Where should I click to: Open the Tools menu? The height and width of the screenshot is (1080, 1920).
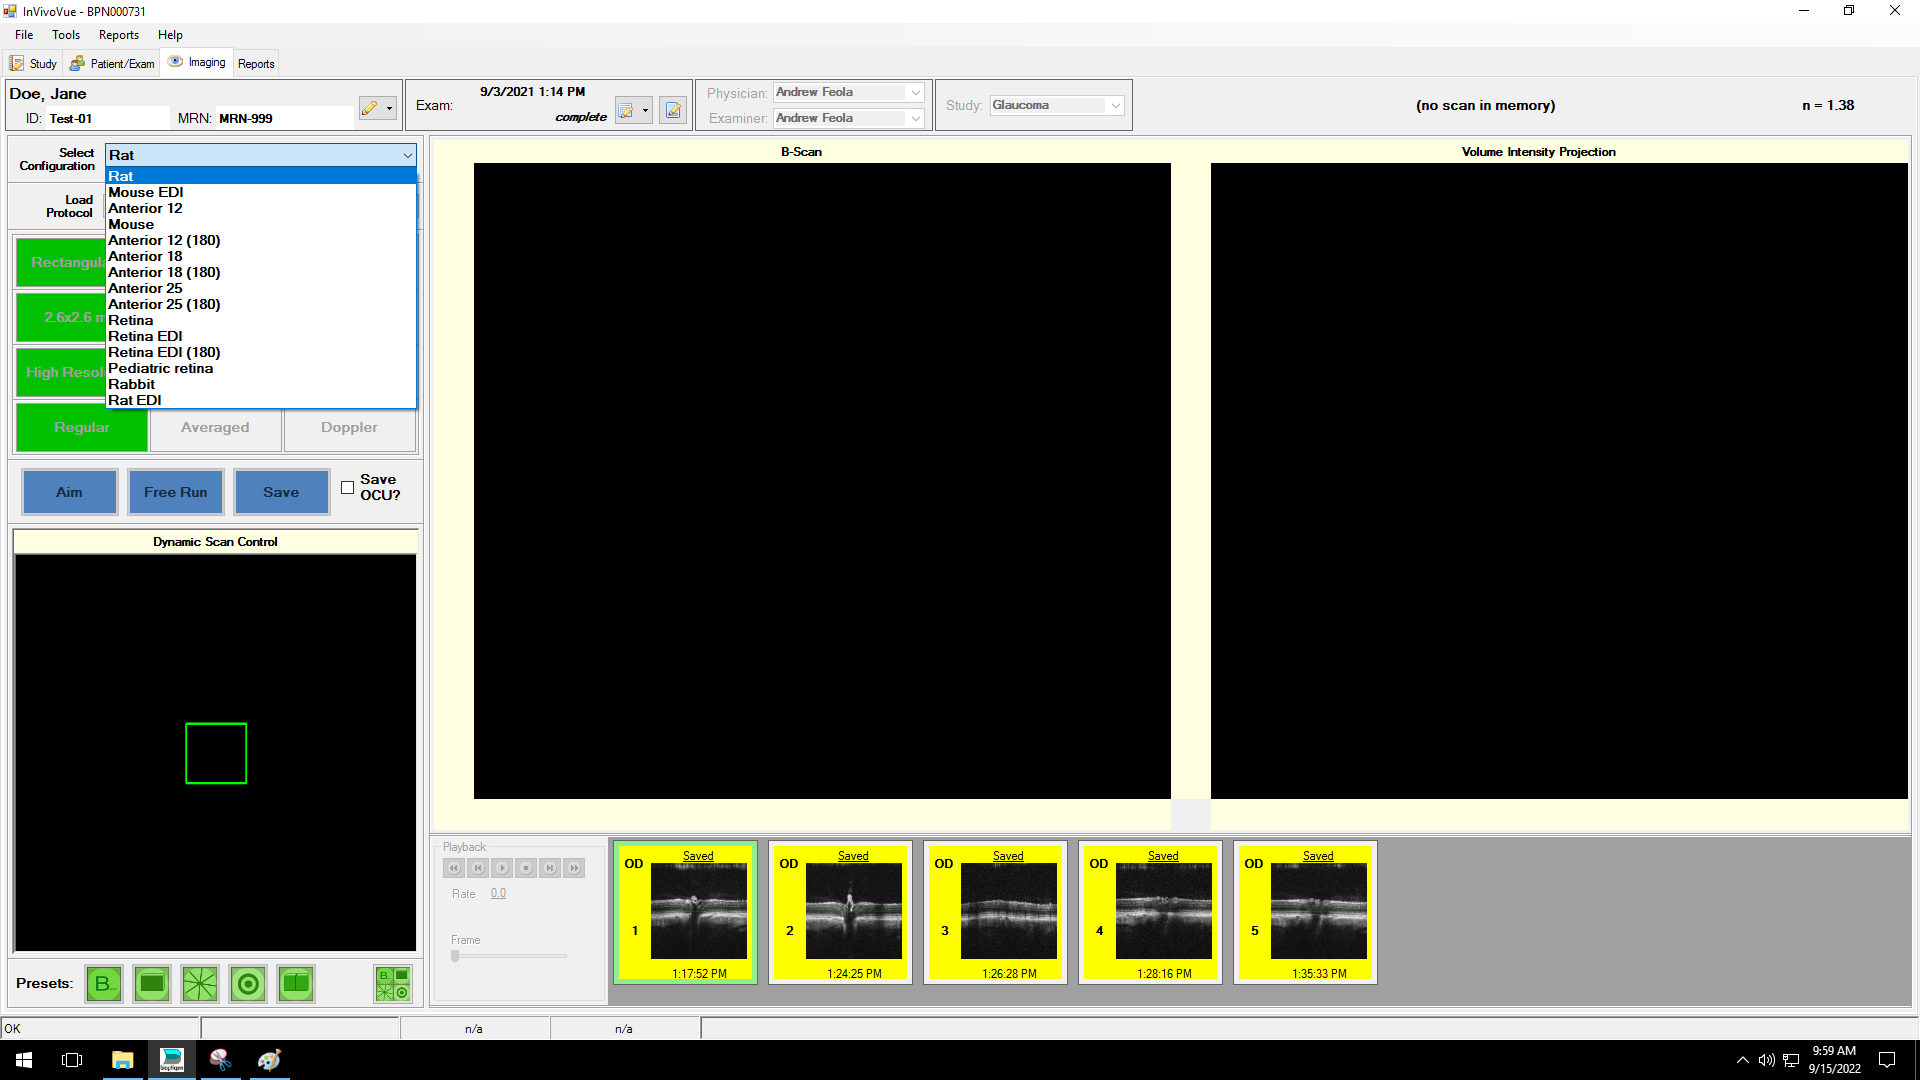(66, 35)
